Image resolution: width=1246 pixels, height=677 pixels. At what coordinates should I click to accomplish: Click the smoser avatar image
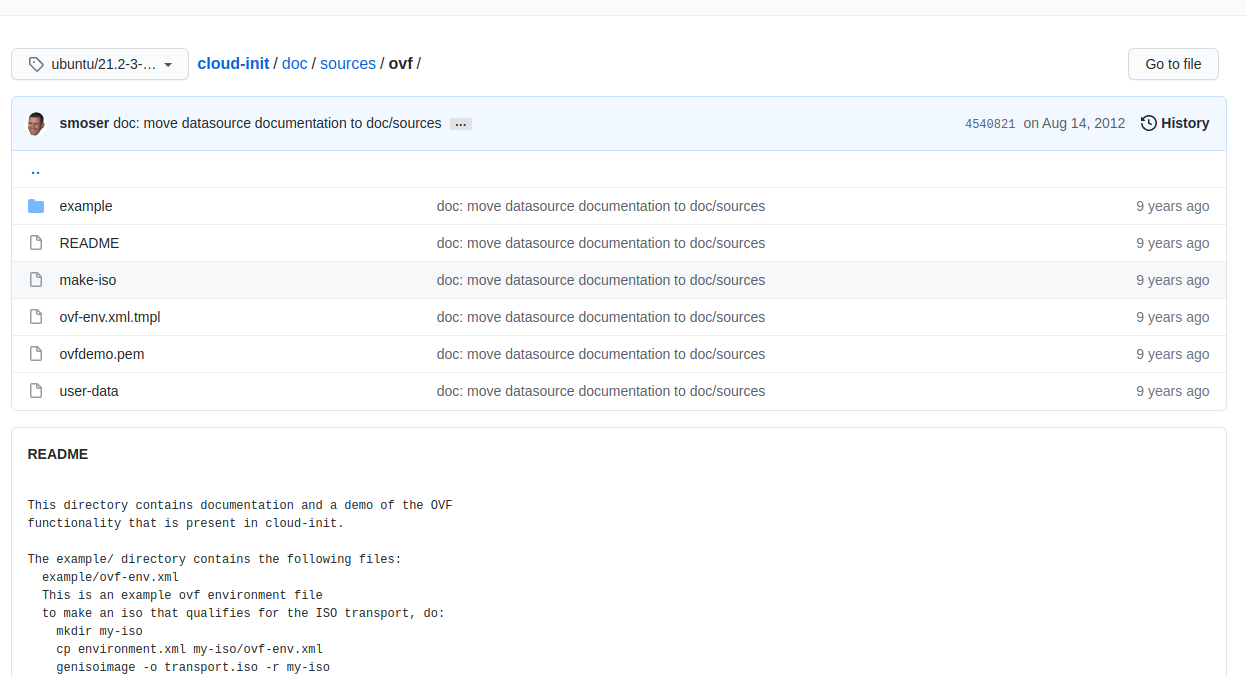coord(36,123)
